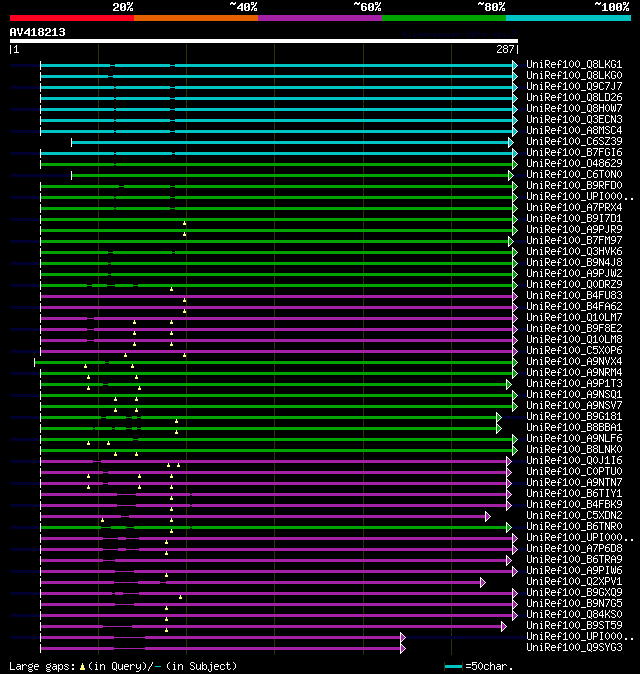Click the UniRef100_Q10LM8 label

[574, 340]
